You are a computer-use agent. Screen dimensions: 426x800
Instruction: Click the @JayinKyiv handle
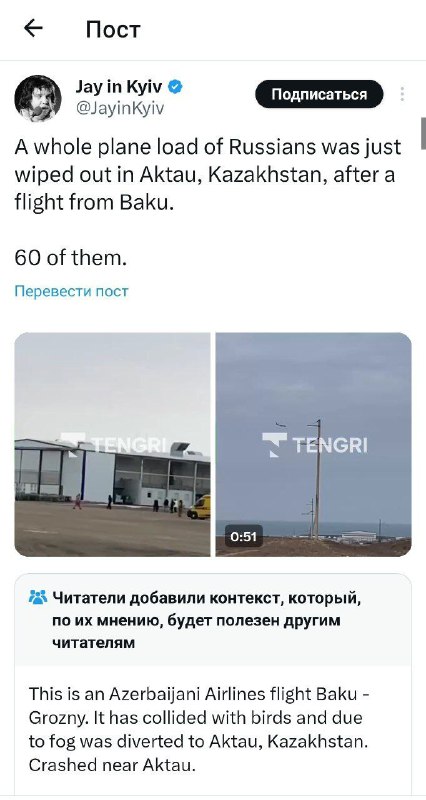tap(119, 109)
